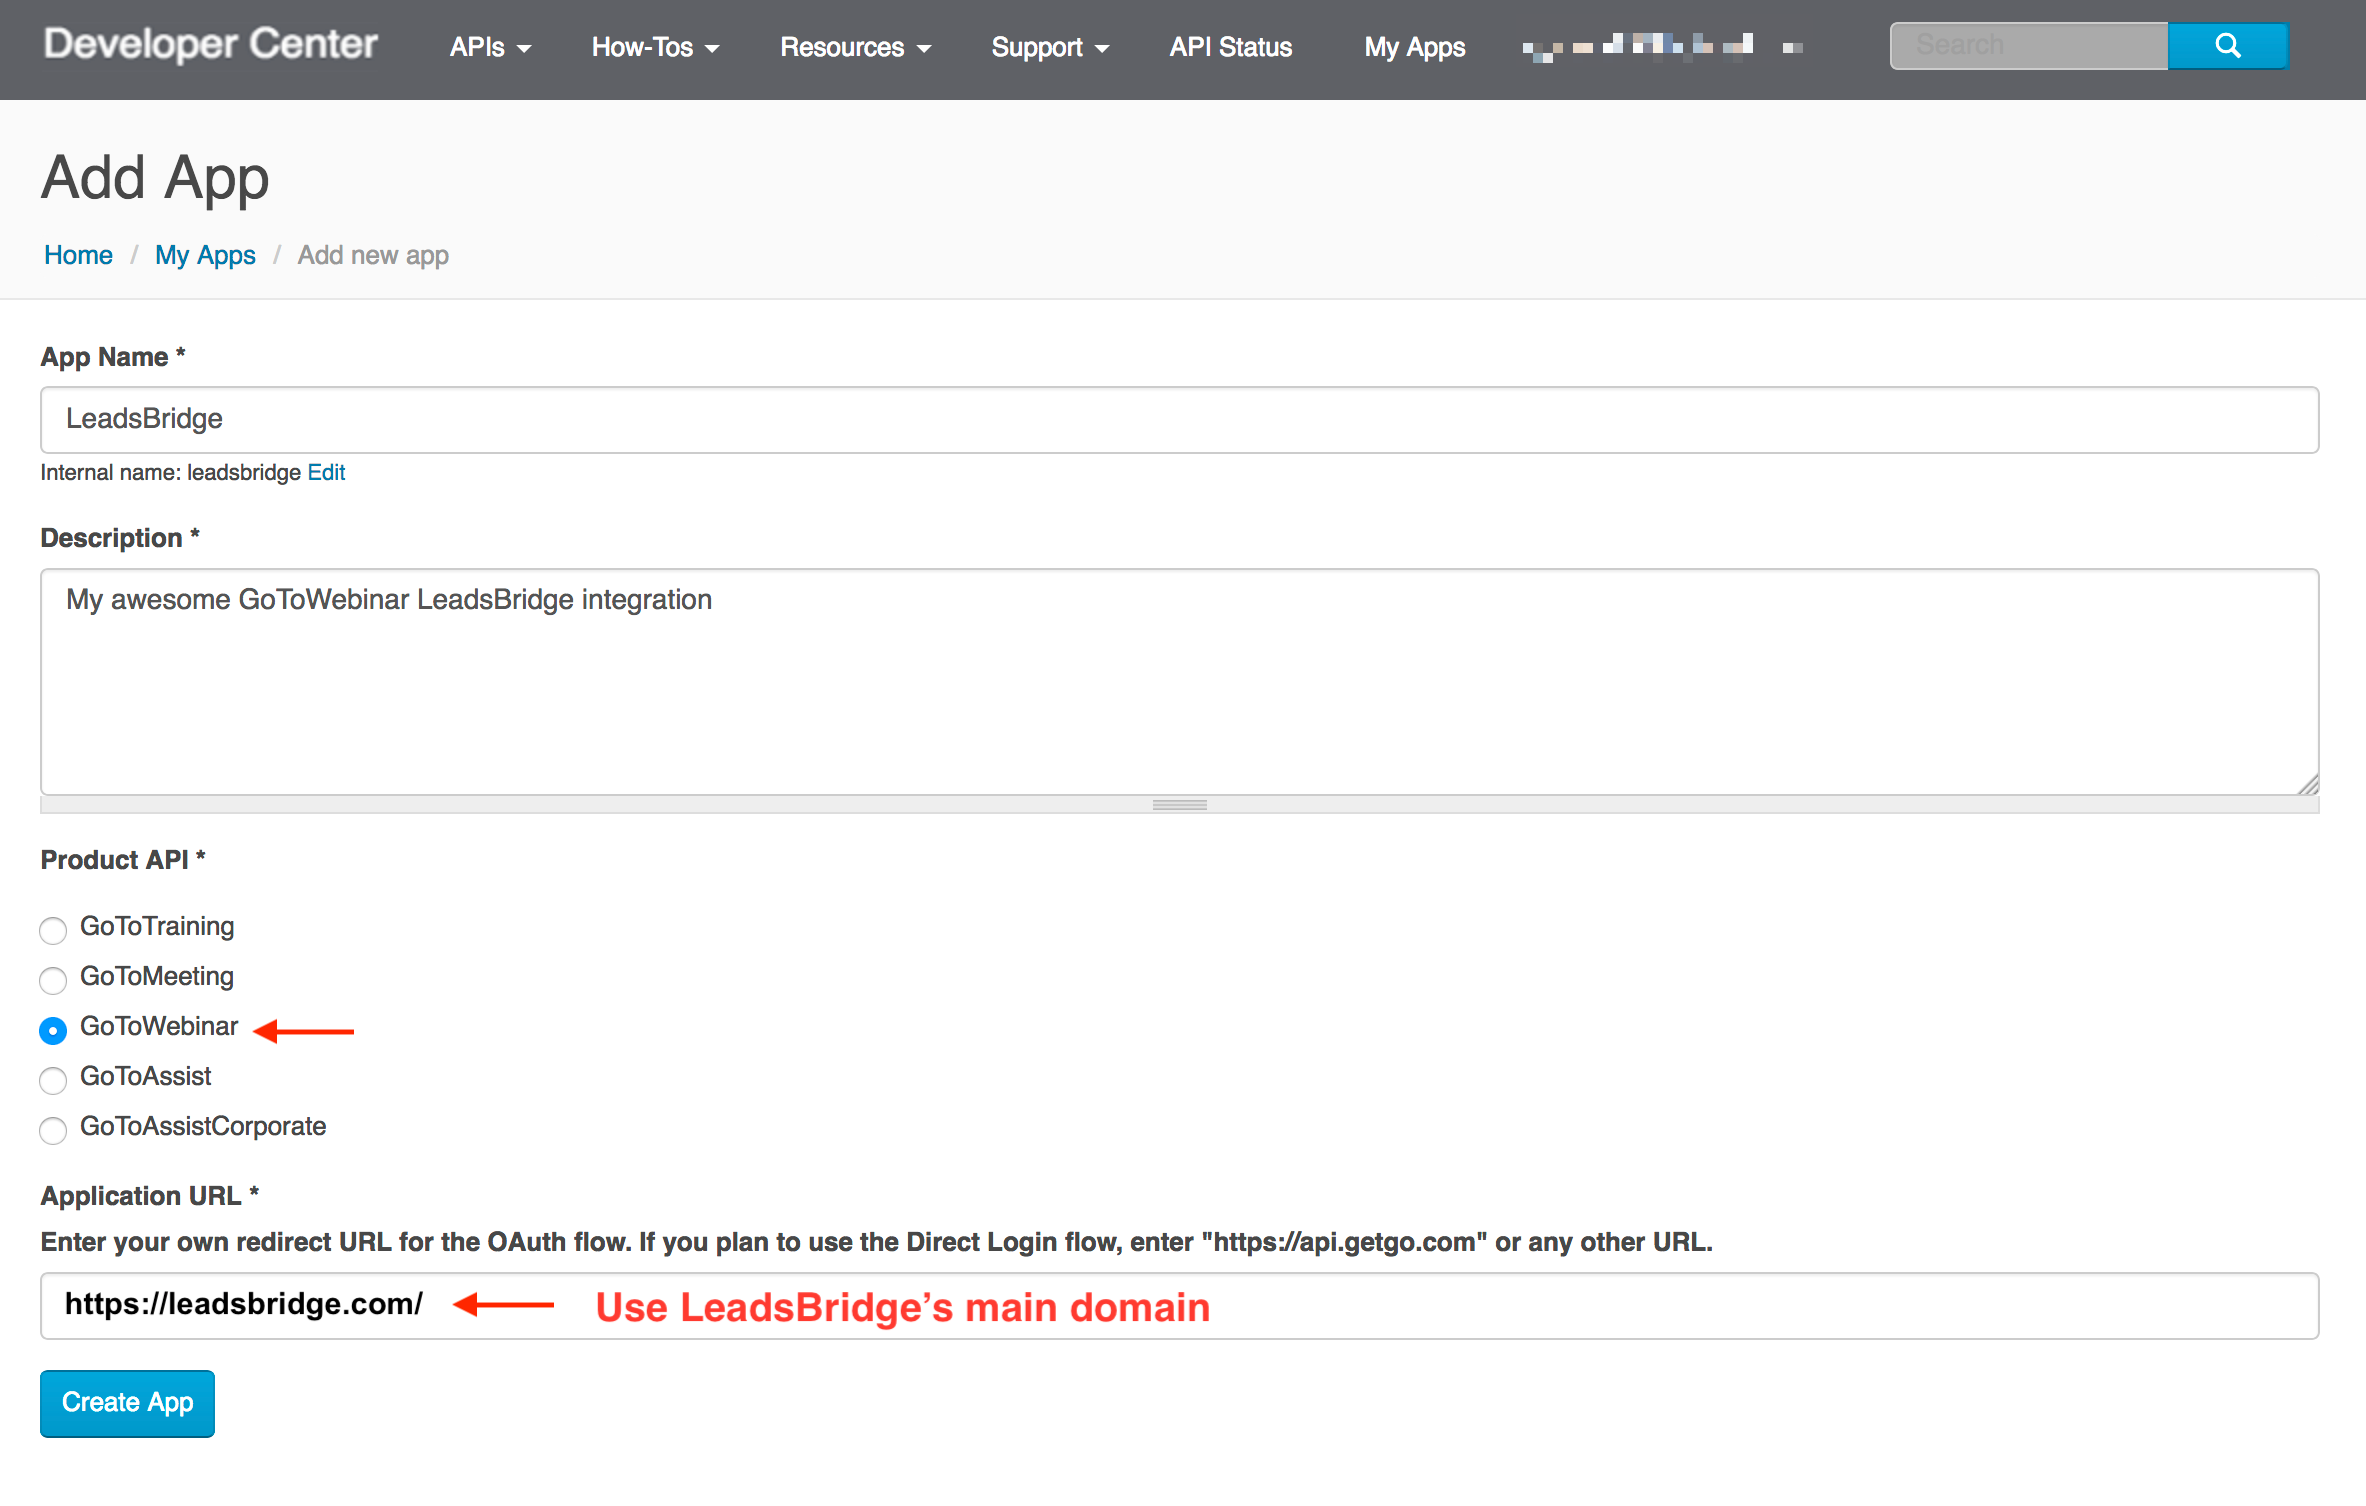Open the API Status page
The height and width of the screenshot is (1506, 2366).
point(1231,47)
